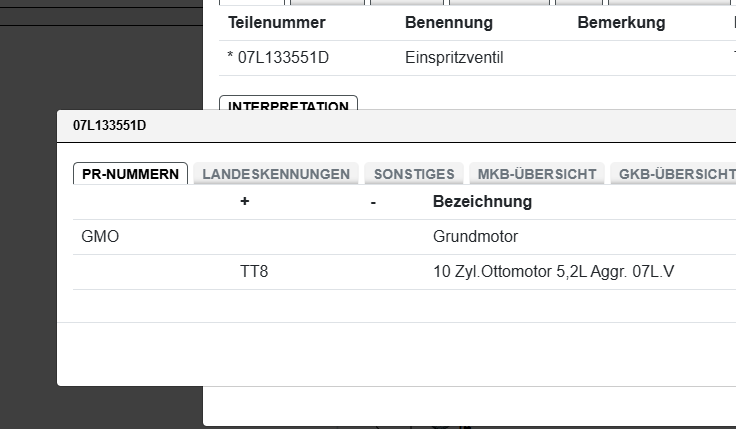Click the Bemerkung column header
736x429 pixels.
(x=621, y=23)
